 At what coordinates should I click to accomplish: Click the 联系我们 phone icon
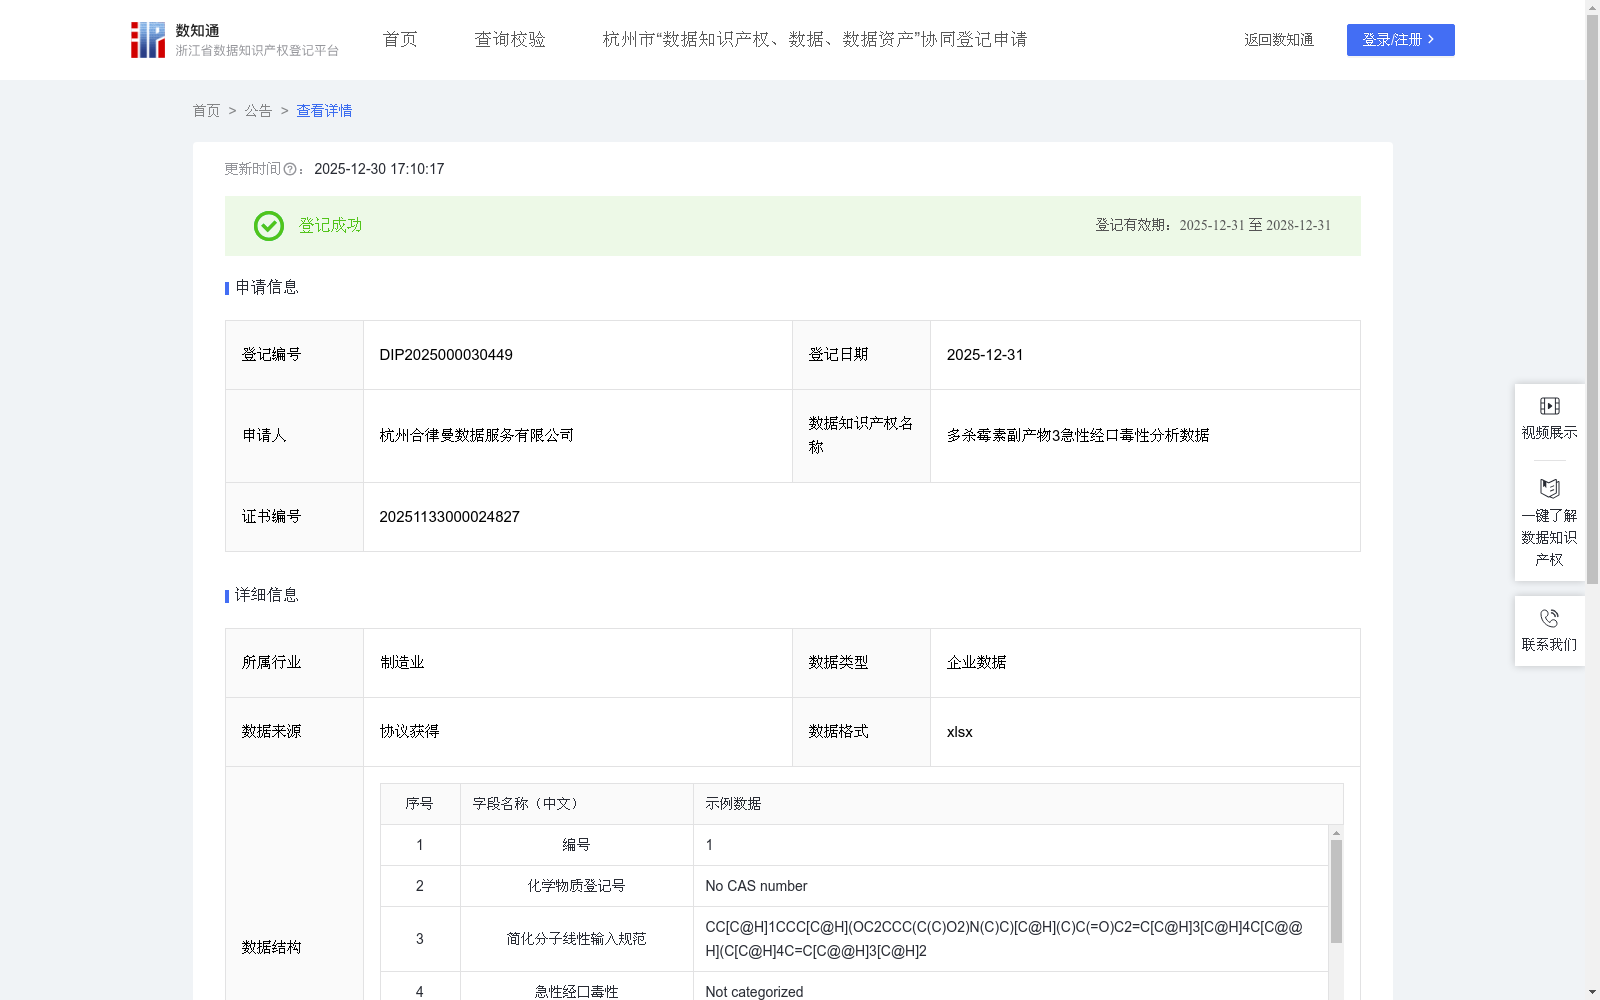click(x=1549, y=618)
